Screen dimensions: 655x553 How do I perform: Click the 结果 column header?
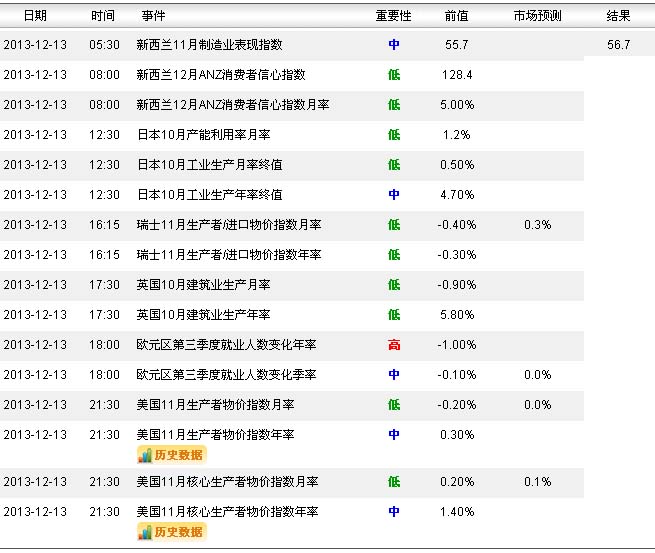(618, 16)
